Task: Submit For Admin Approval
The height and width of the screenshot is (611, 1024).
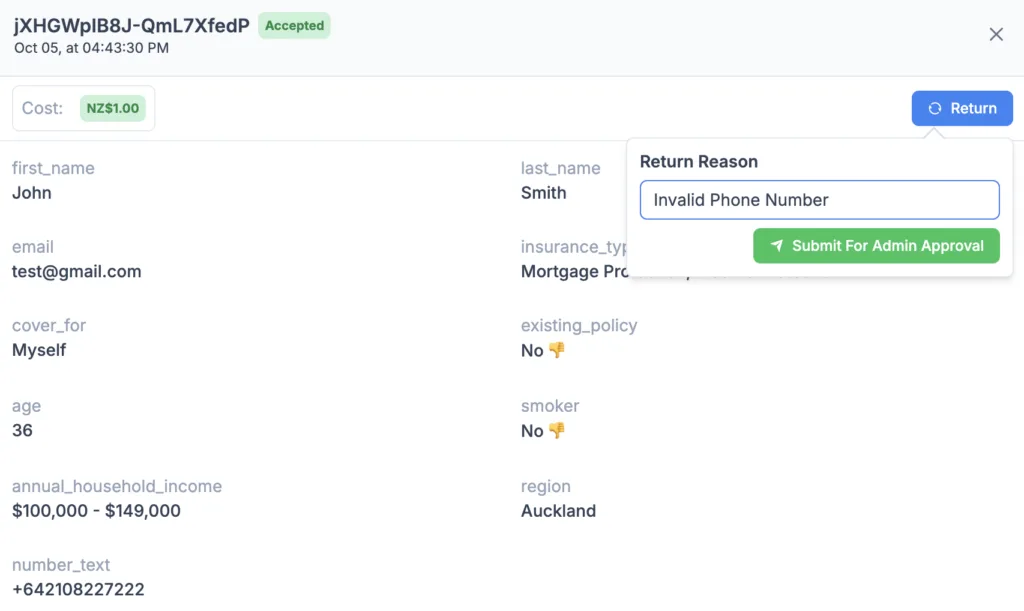Action: pos(876,246)
